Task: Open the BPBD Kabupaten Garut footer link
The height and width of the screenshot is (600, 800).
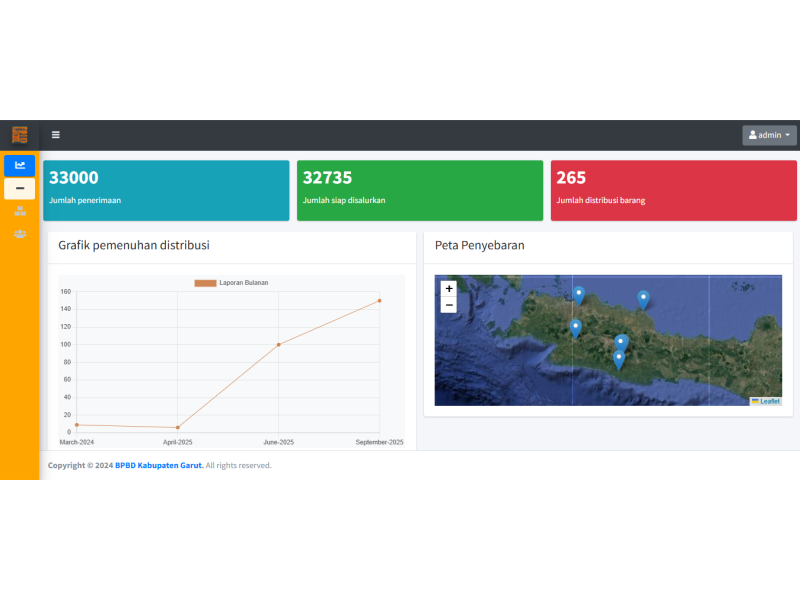Action: pos(159,465)
